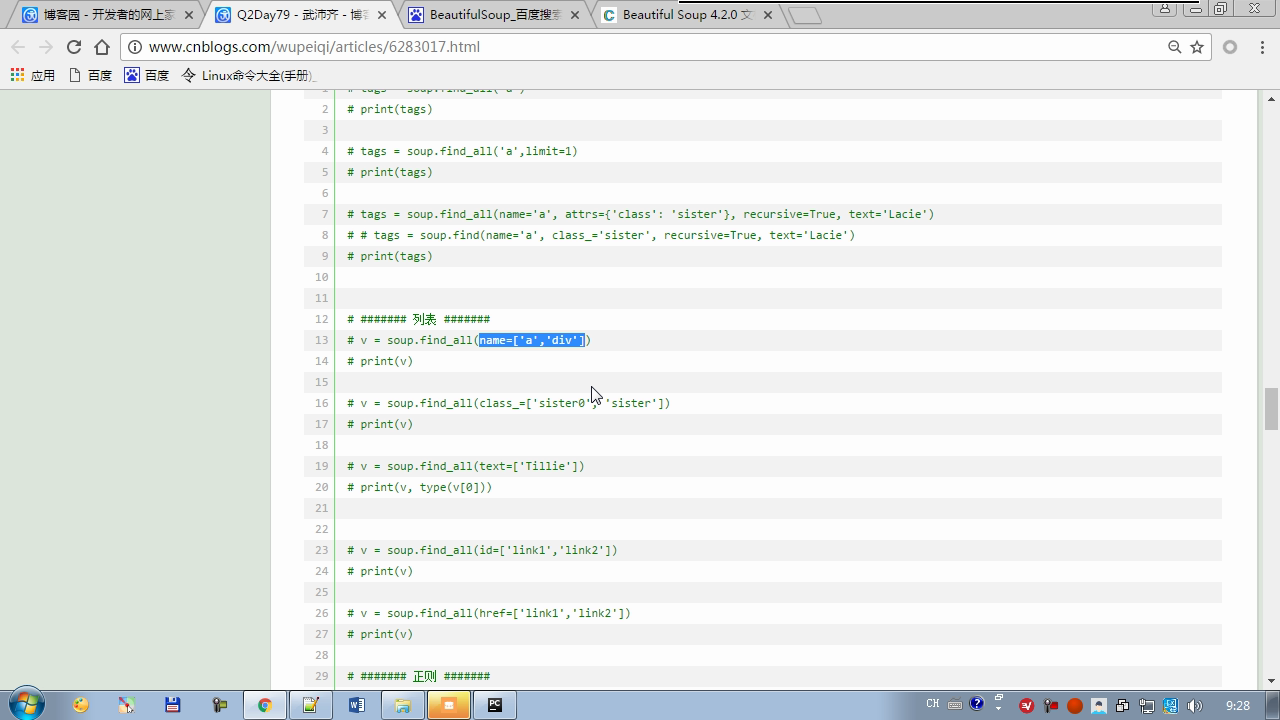
Task: Switch to Beautiful Soup 4.2.0 documentation tab
Action: (x=685, y=15)
